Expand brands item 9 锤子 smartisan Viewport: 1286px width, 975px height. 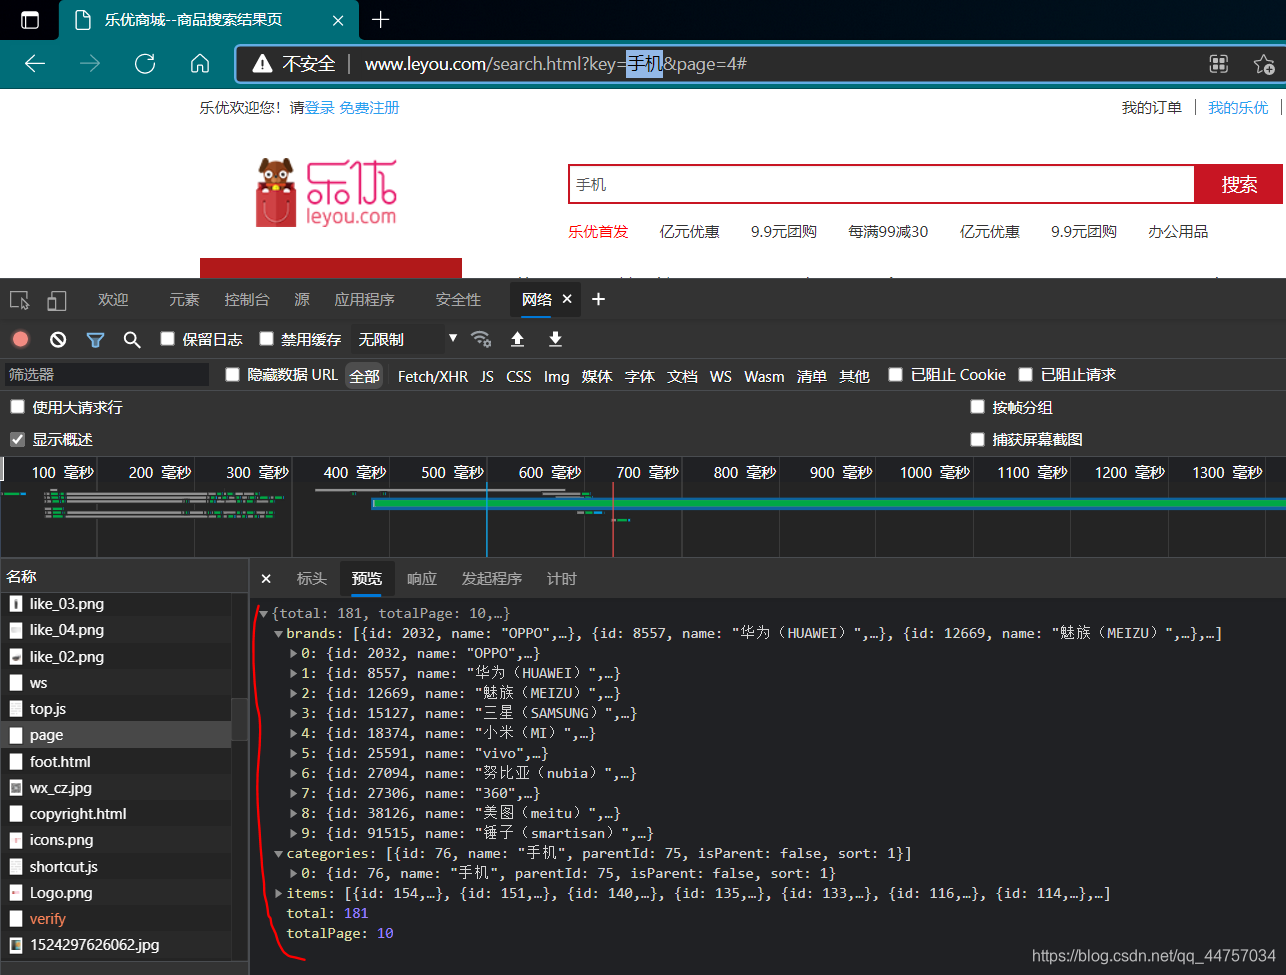click(x=294, y=834)
